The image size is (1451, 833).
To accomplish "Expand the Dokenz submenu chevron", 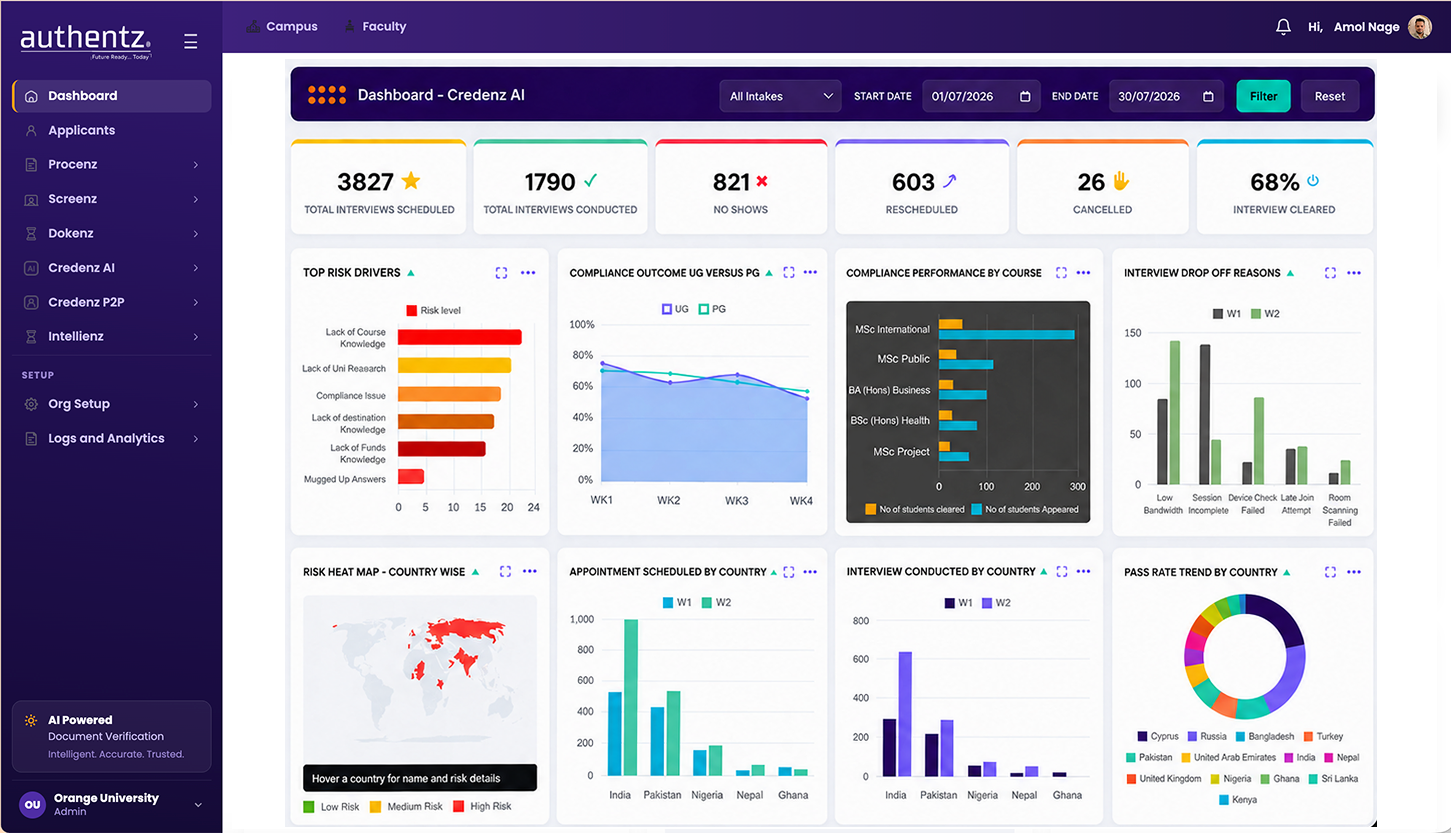I will [x=196, y=233].
